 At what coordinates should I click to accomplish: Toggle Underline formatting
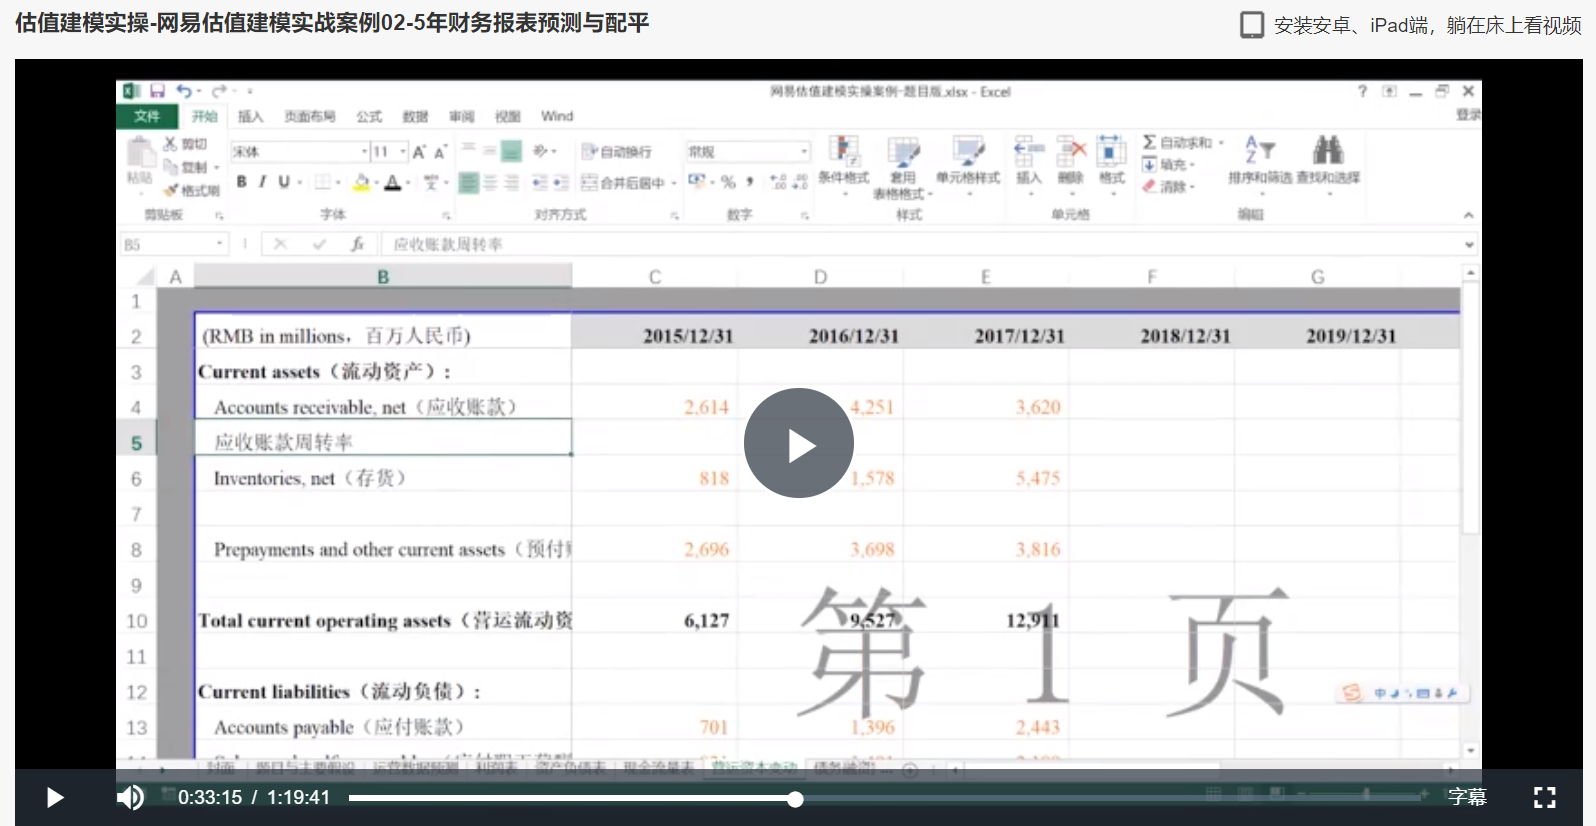coord(284,182)
